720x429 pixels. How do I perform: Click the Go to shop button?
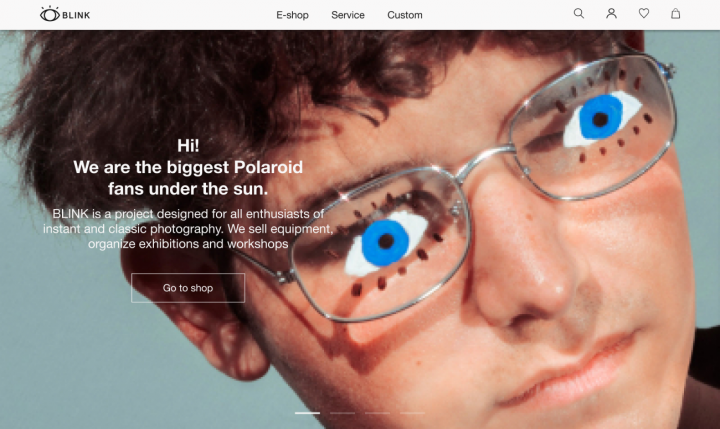188,288
